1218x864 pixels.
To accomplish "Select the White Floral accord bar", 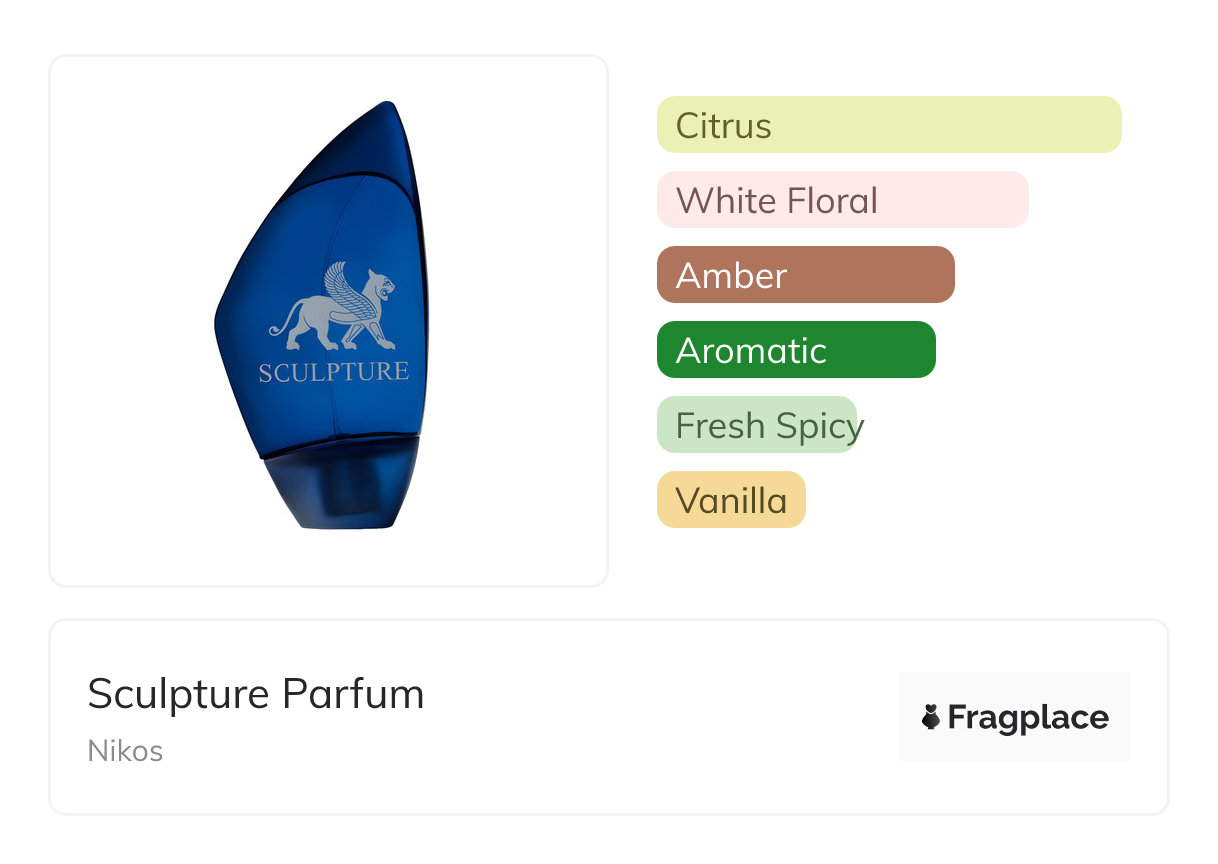I will 842,200.
